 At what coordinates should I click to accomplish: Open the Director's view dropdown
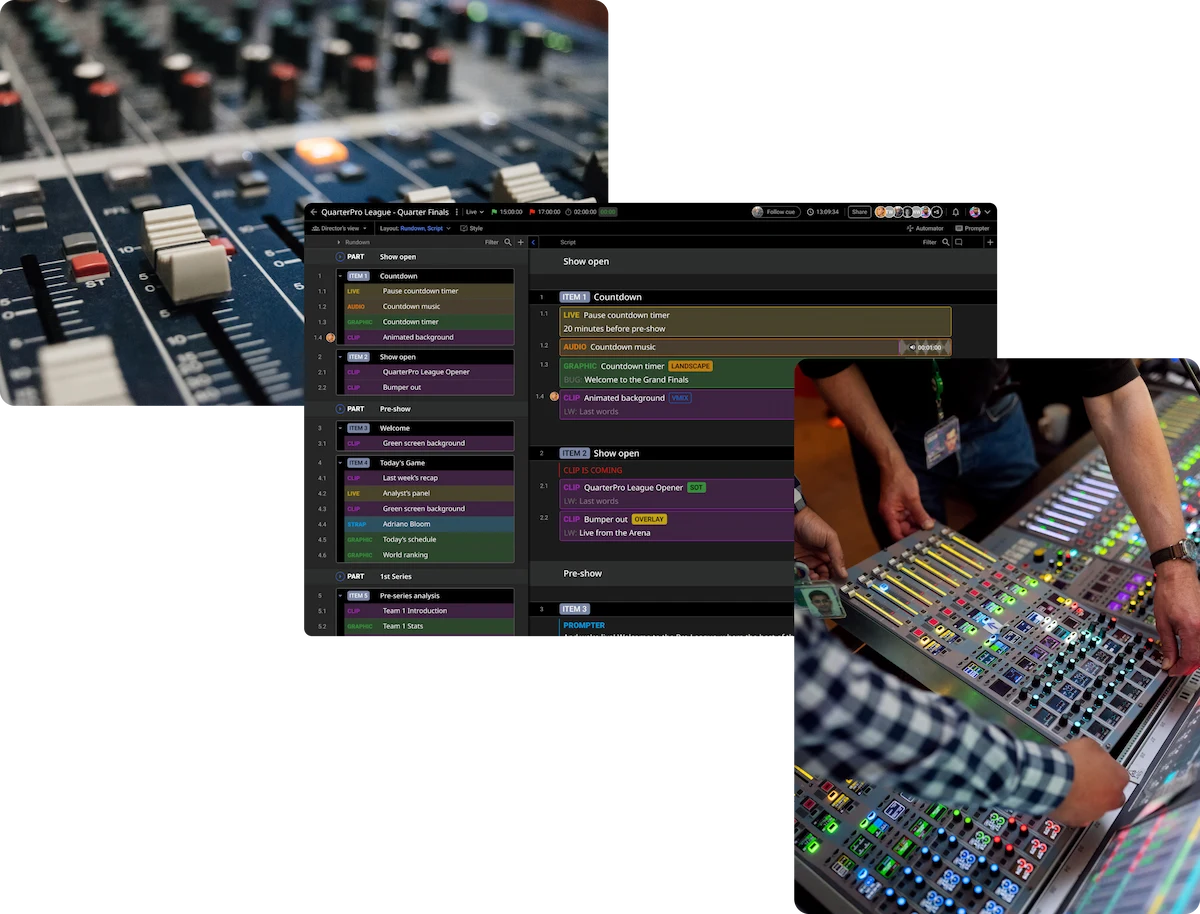tap(340, 228)
